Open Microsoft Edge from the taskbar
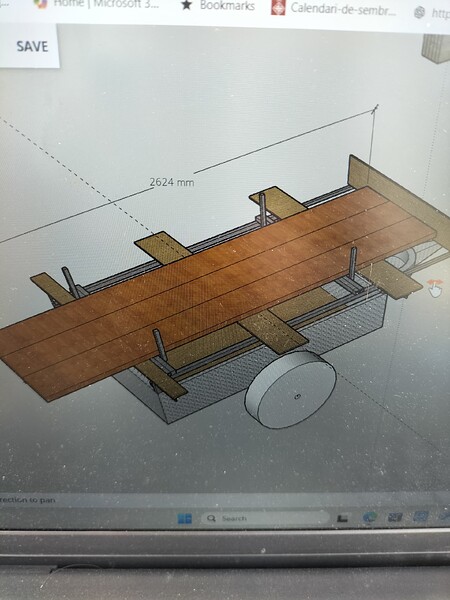Screen dimensions: 450x600 coord(370,517)
